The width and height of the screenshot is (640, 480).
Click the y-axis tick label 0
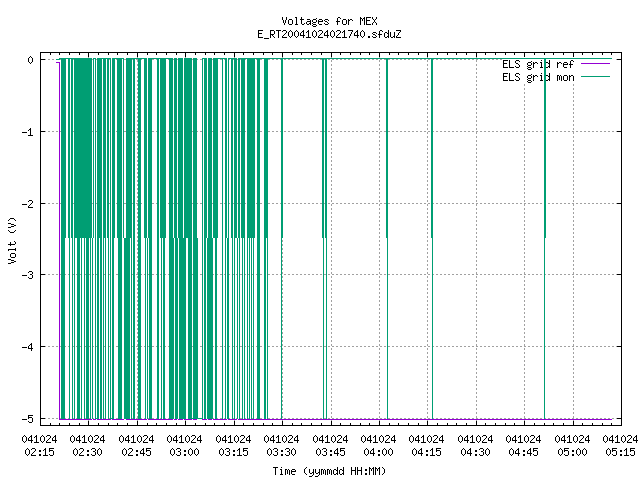pos(31,60)
